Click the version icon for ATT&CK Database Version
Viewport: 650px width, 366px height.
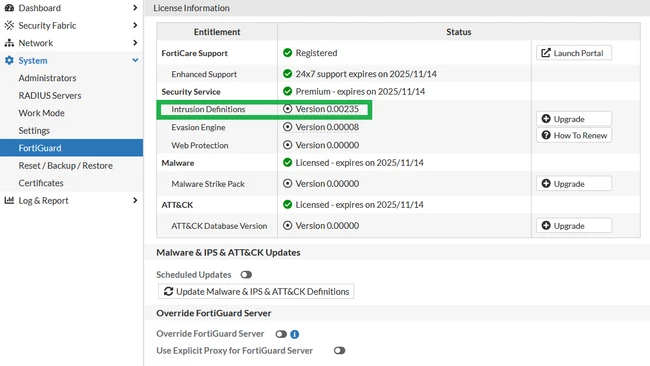point(287,225)
